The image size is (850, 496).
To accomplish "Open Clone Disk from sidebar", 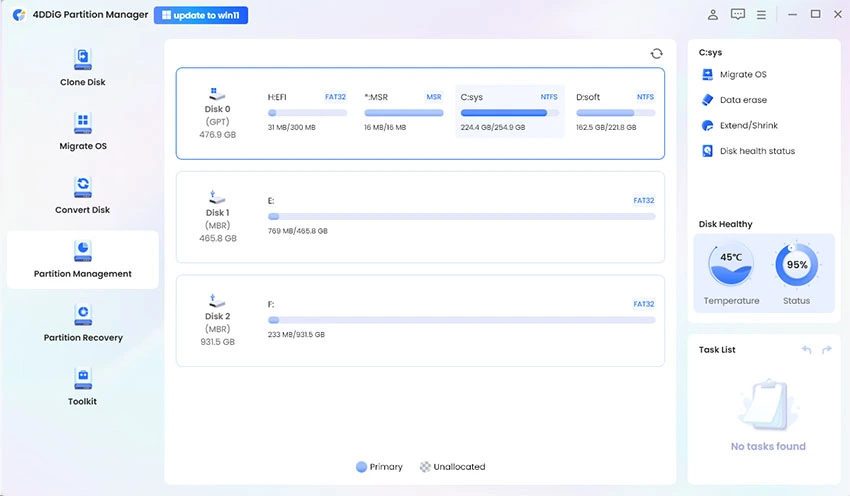I will [82, 67].
